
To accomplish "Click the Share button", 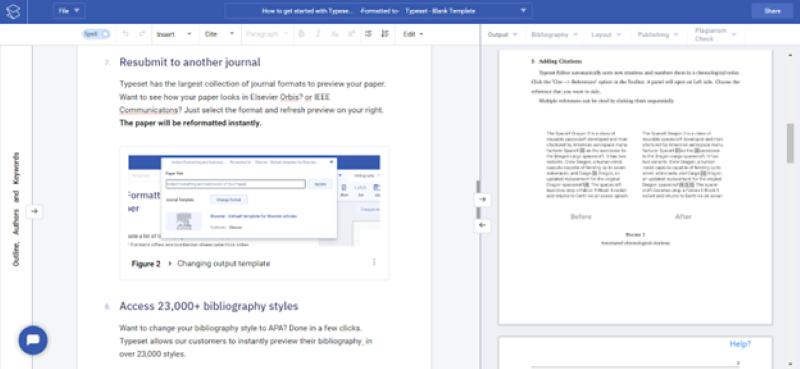I will [772, 11].
